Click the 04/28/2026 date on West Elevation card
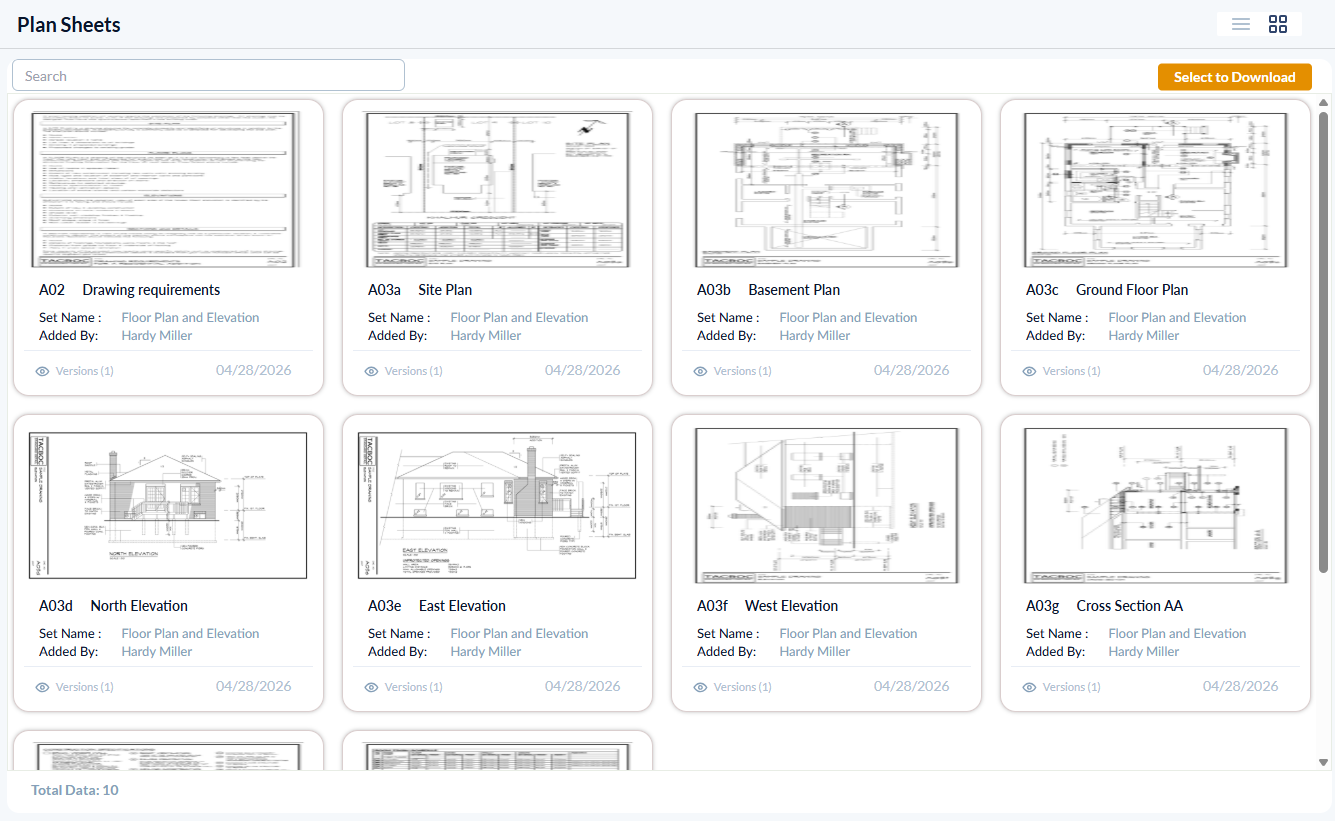 [912, 686]
